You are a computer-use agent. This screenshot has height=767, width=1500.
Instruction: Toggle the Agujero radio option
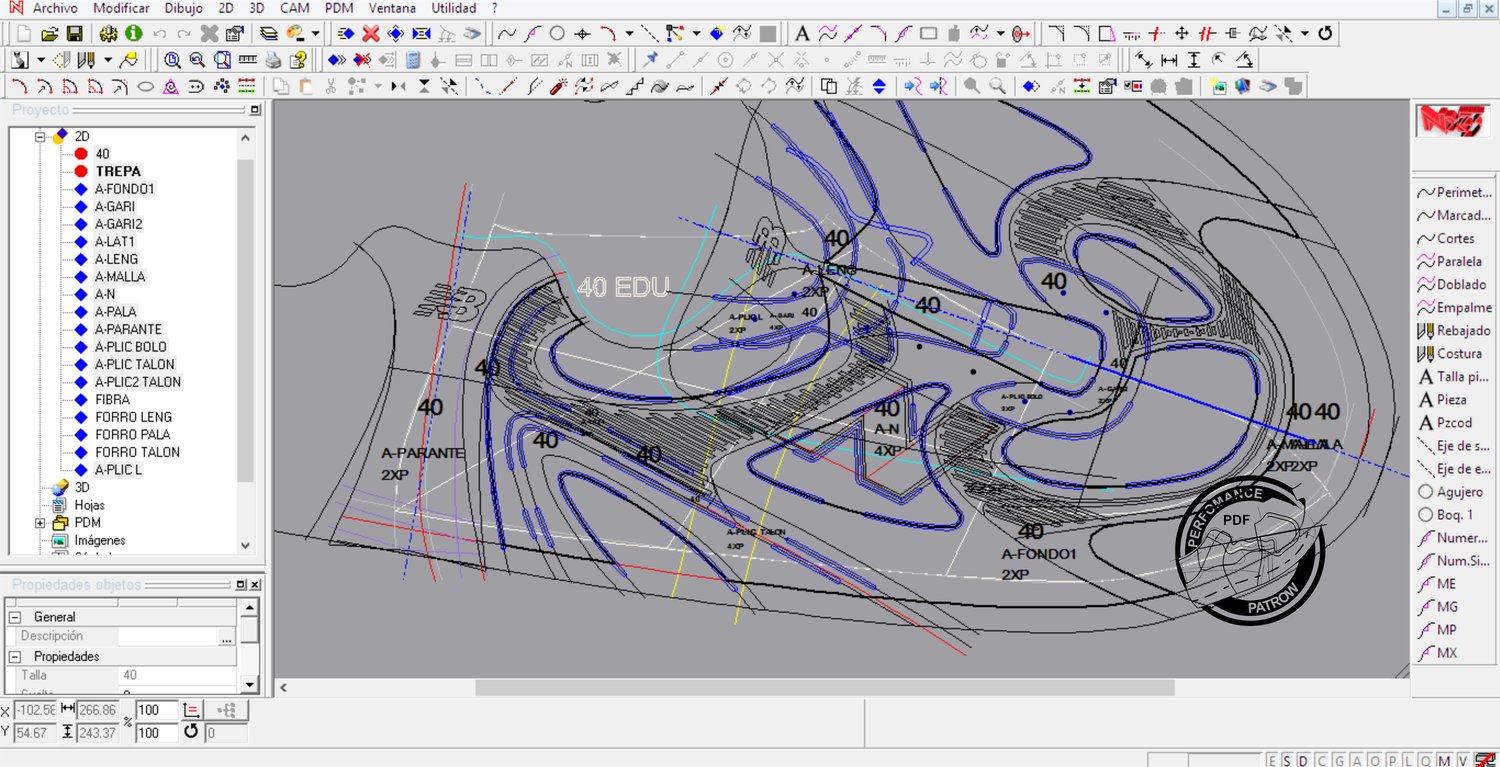pos(1426,492)
